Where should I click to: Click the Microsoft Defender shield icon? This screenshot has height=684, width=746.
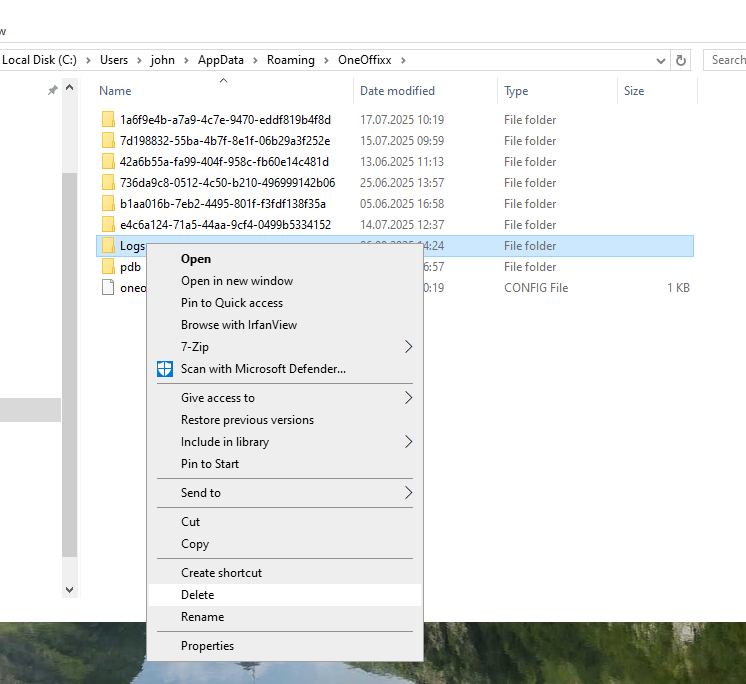point(165,369)
